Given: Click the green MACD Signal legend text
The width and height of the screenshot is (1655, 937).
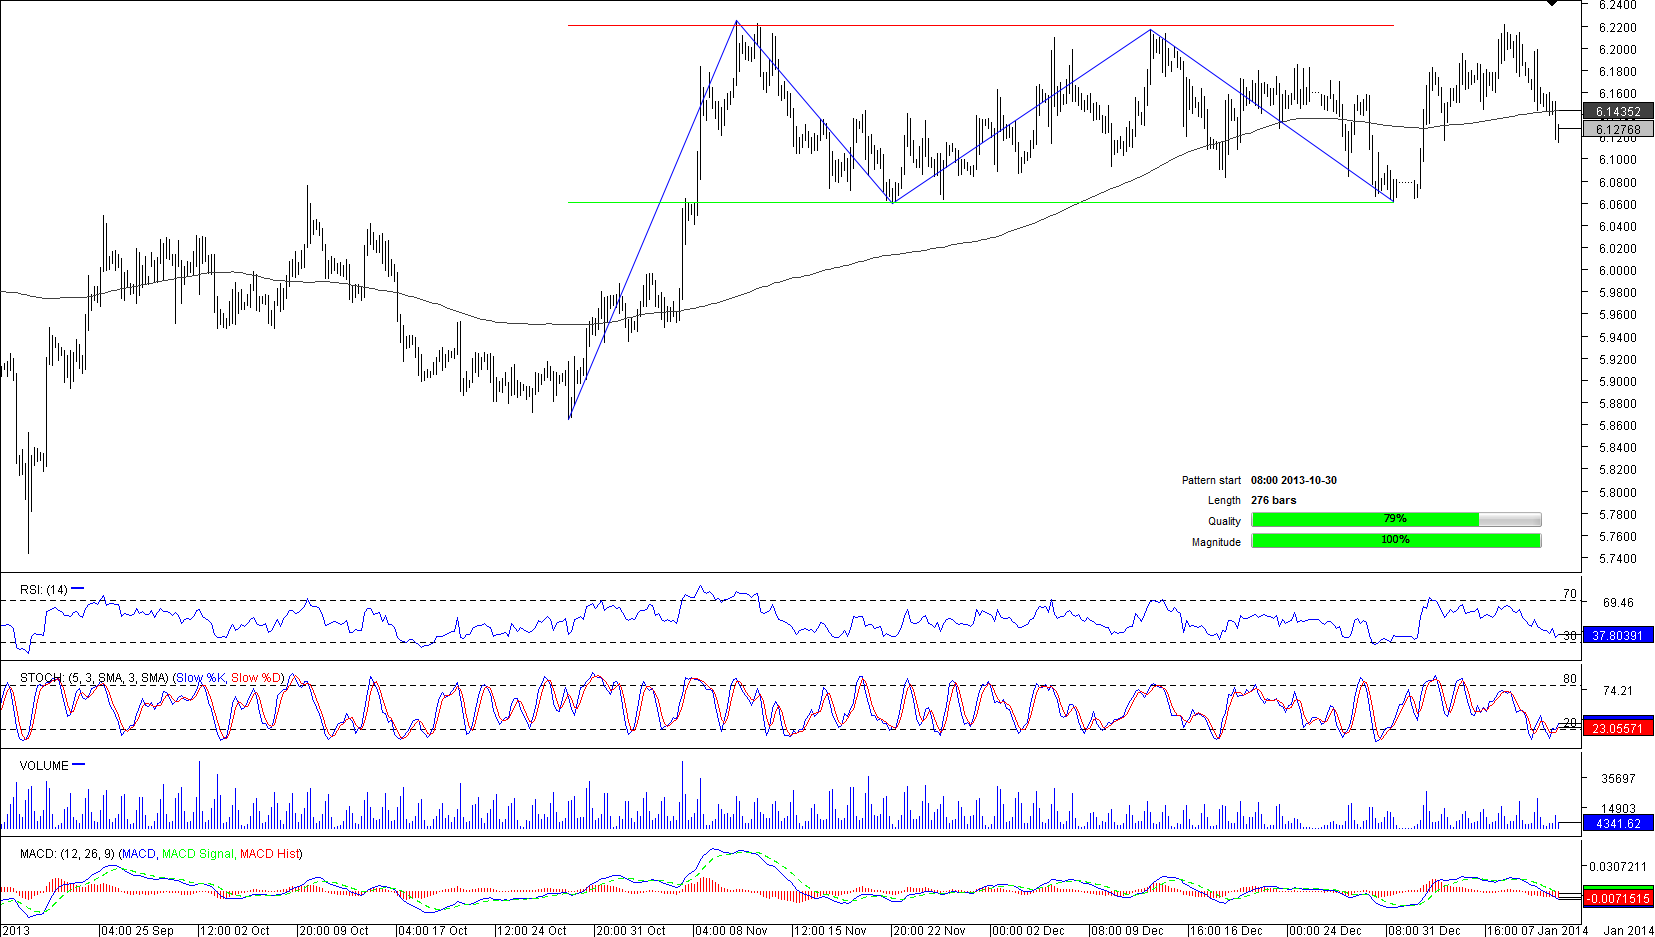Looking at the screenshot, I should 198,854.
